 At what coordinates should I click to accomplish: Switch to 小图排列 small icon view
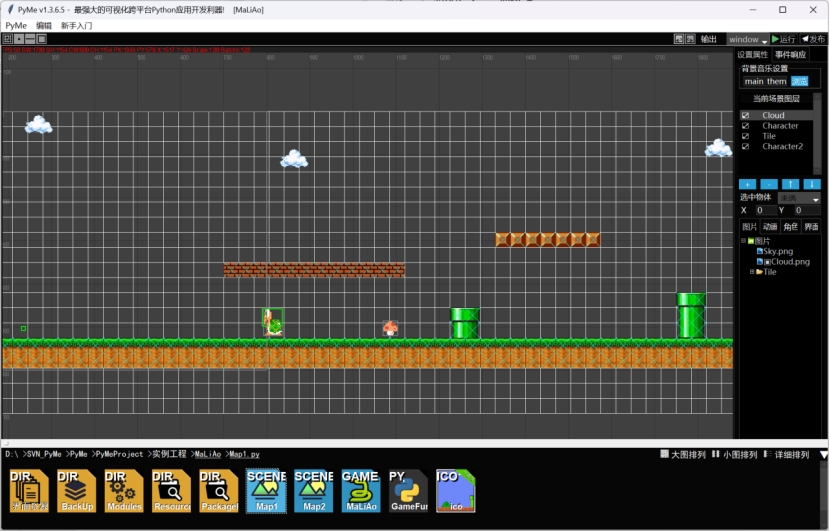pyautogui.click(x=735, y=454)
